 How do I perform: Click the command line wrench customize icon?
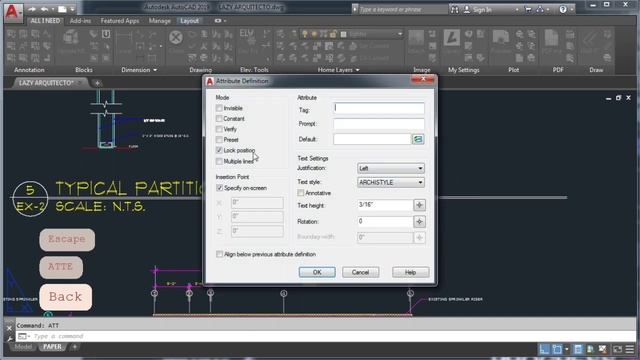click(x=9, y=338)
